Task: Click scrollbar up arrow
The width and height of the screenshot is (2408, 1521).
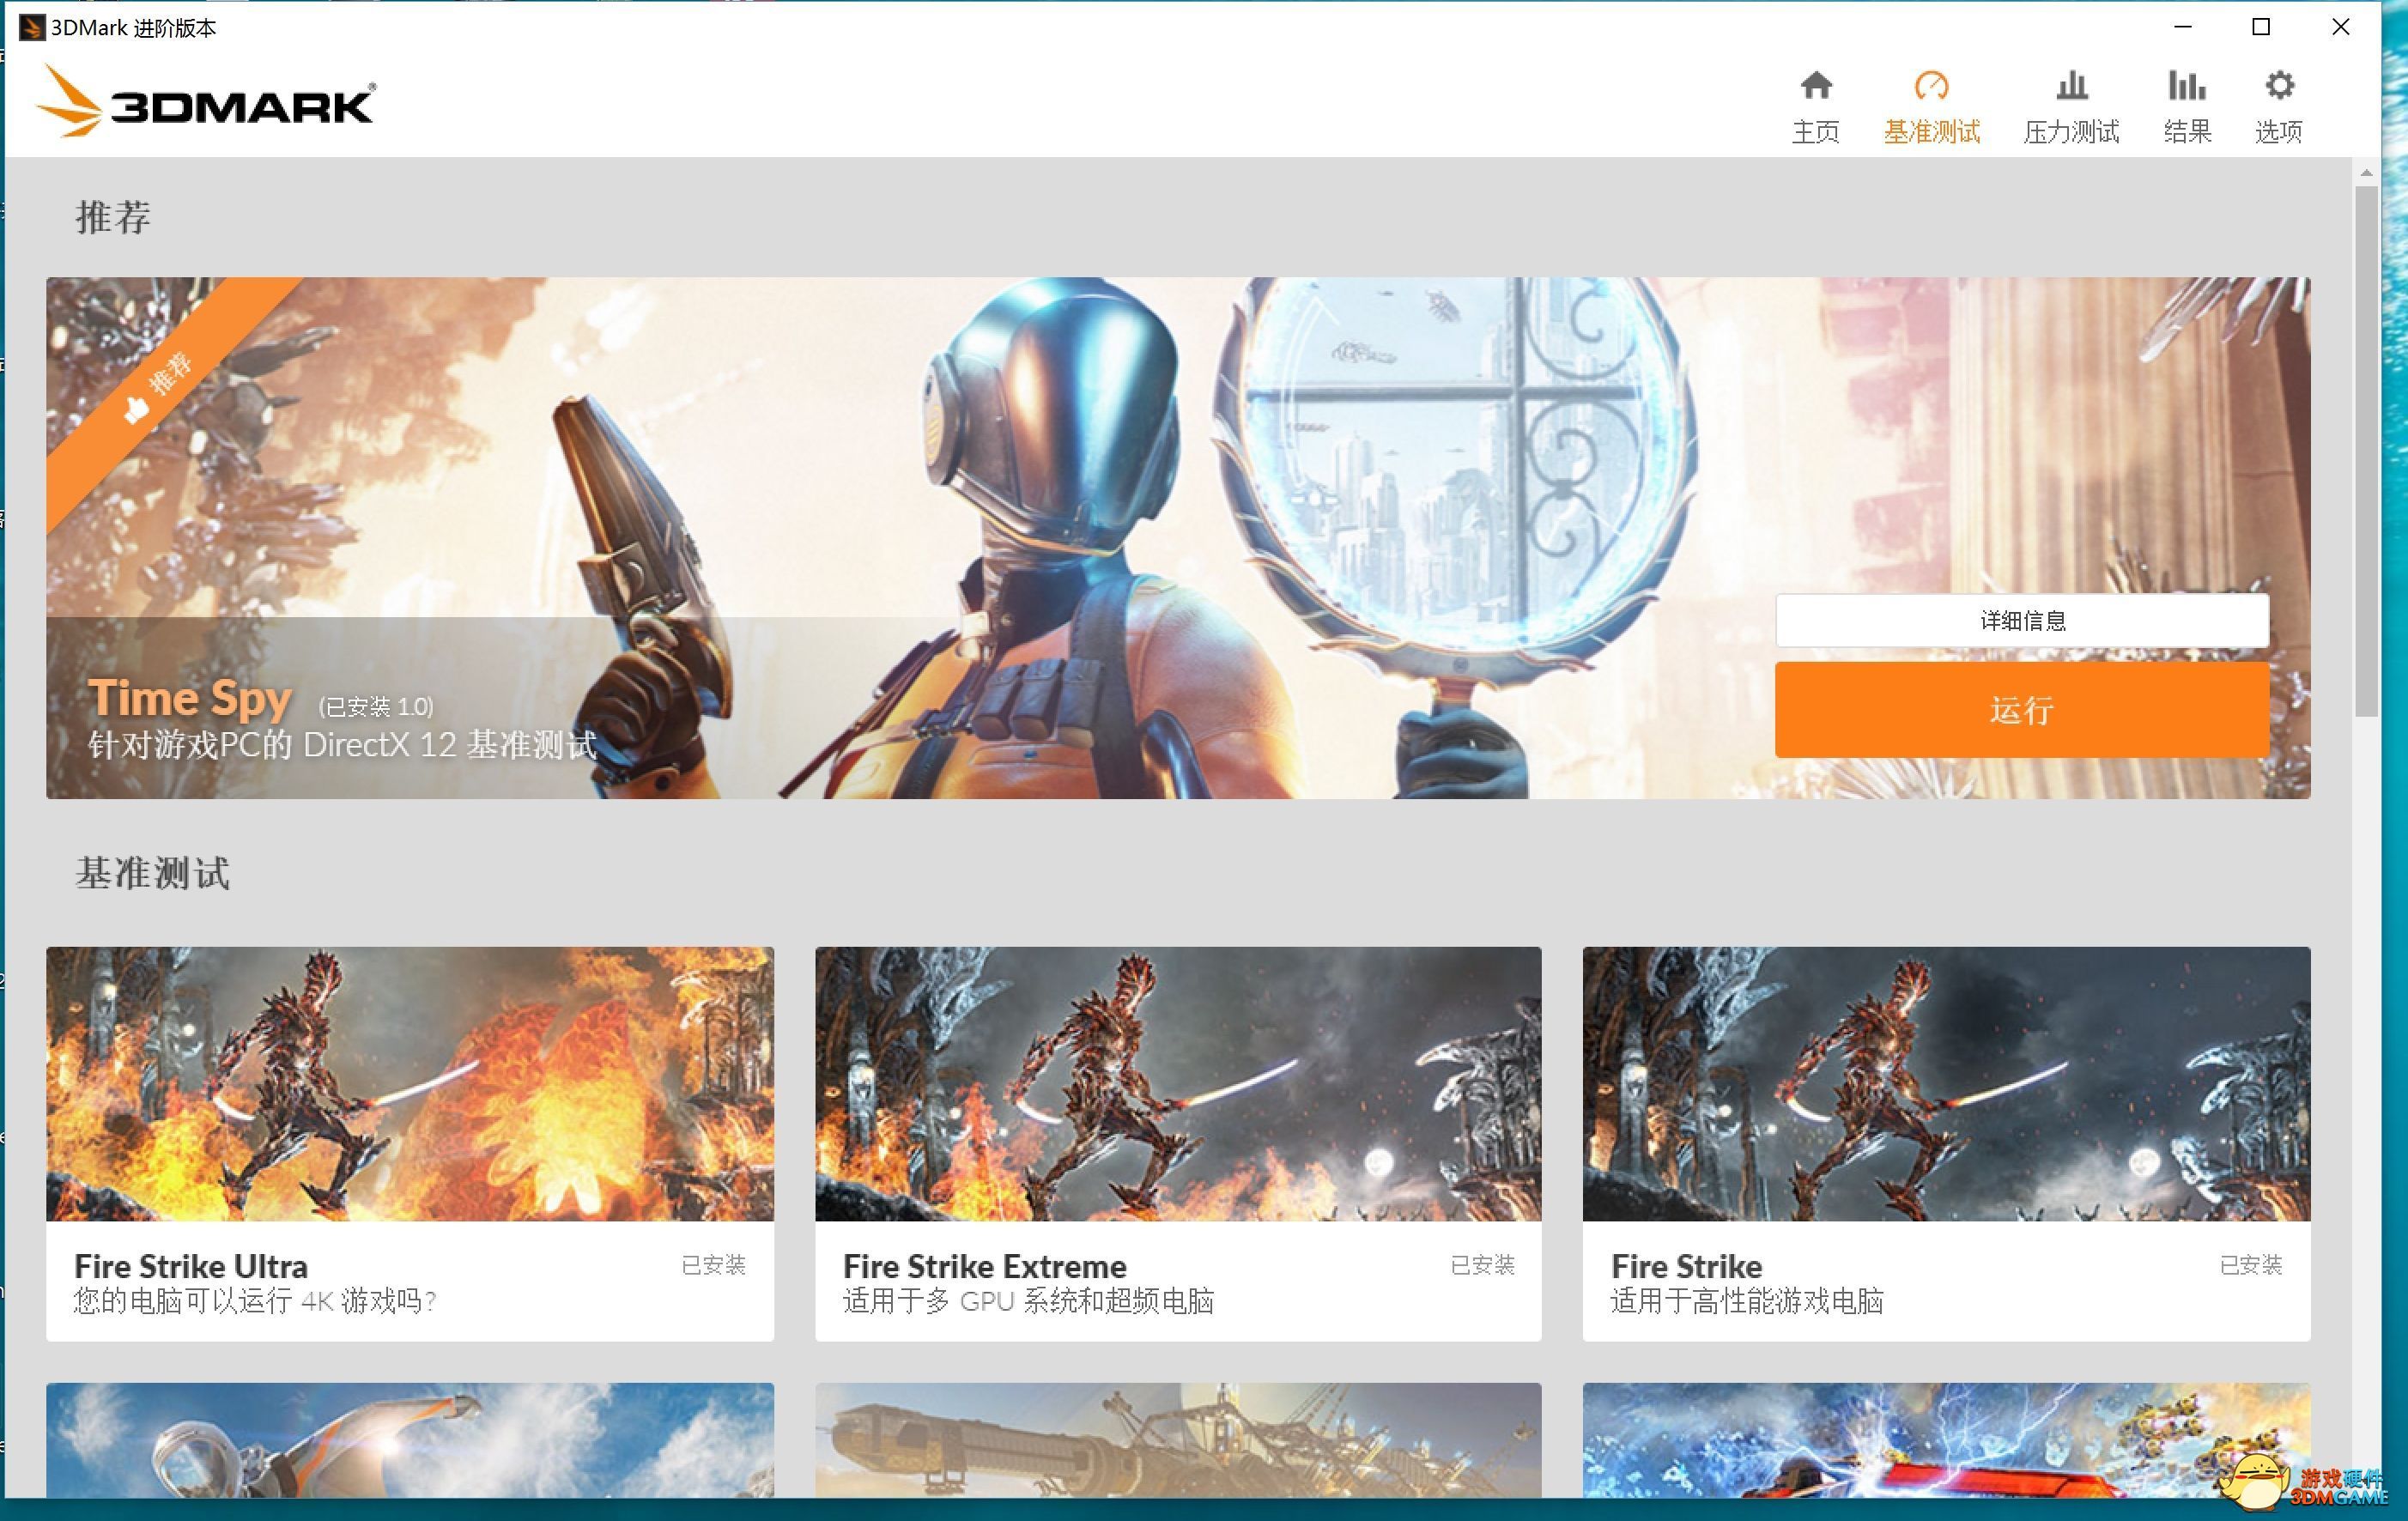Action: 2366,174
